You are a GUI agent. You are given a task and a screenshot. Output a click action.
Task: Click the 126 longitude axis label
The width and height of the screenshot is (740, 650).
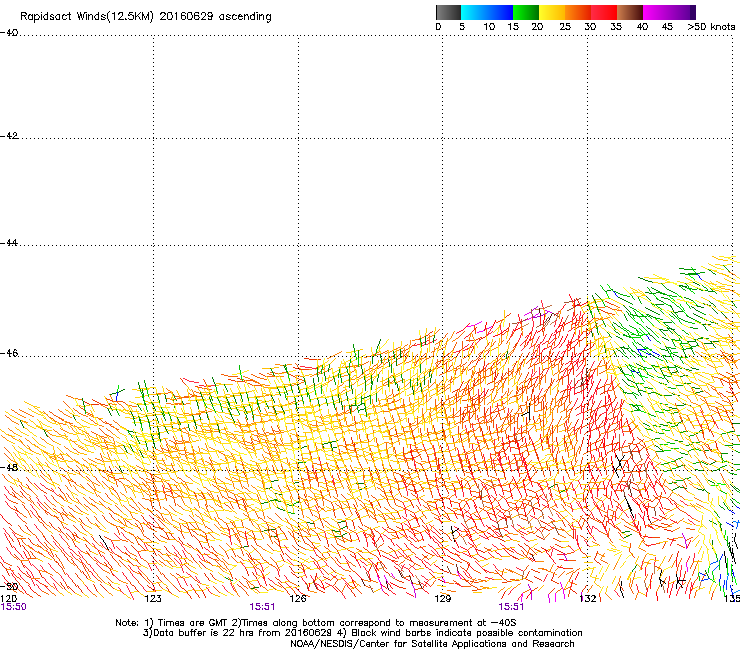298,599
